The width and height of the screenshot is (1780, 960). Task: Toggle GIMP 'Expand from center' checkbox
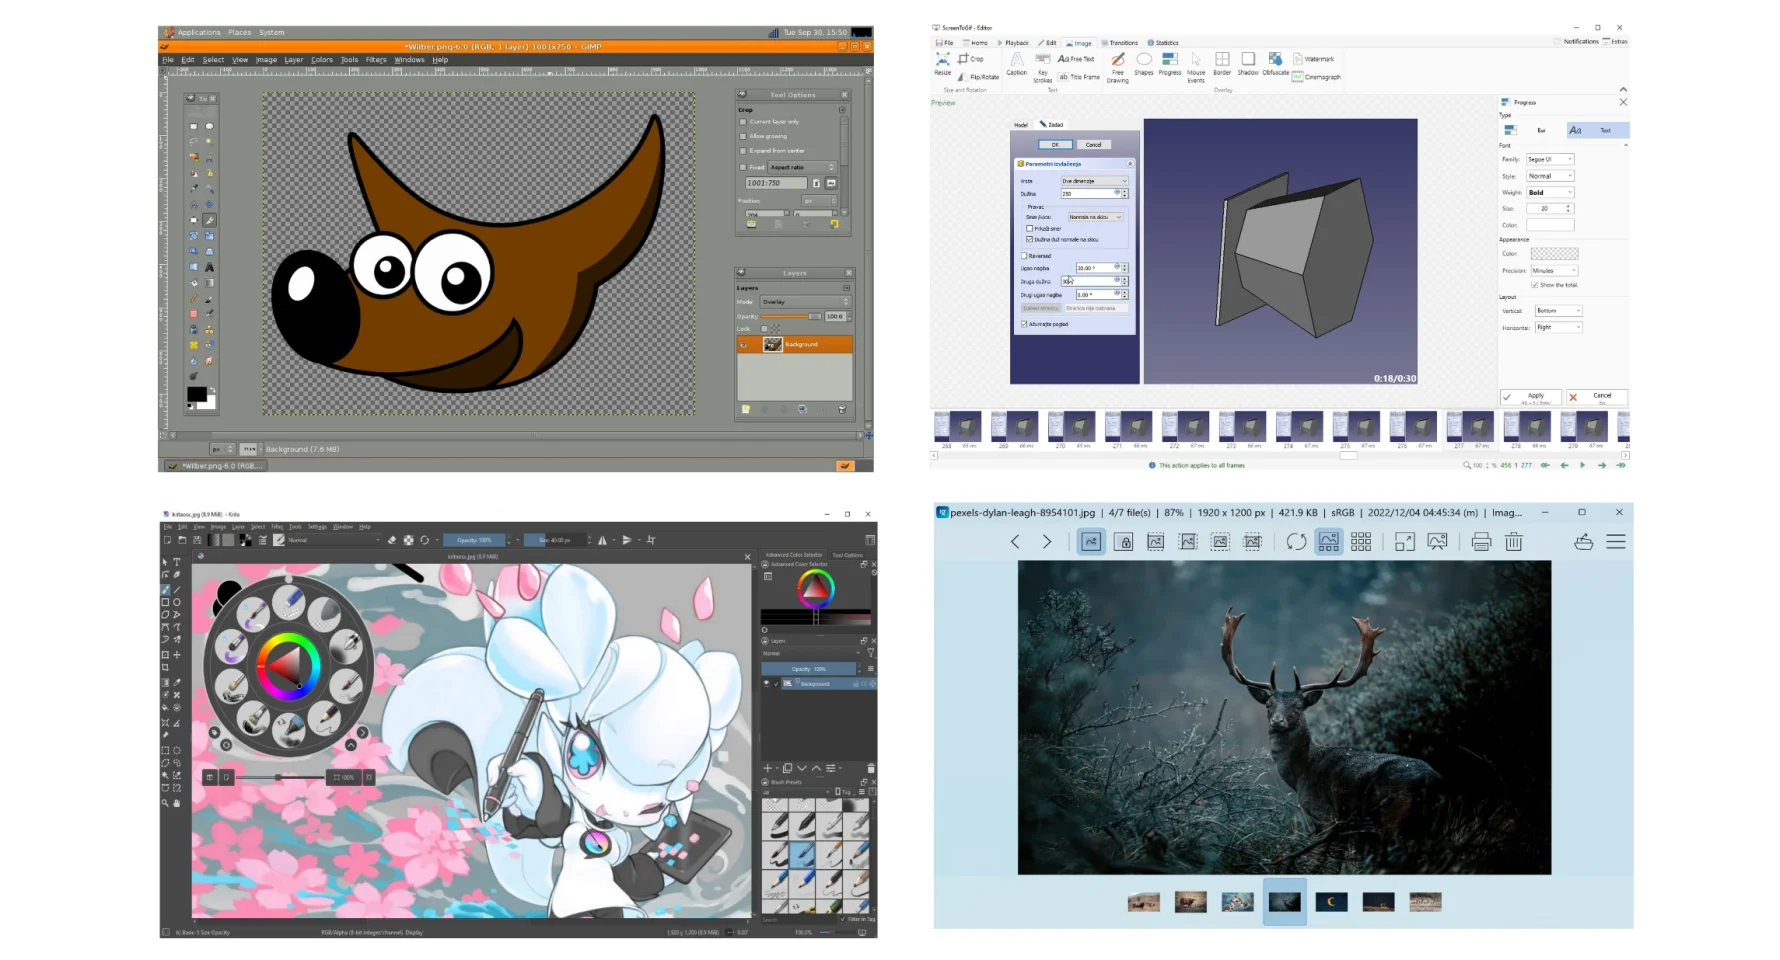click(x=743, y=151)
